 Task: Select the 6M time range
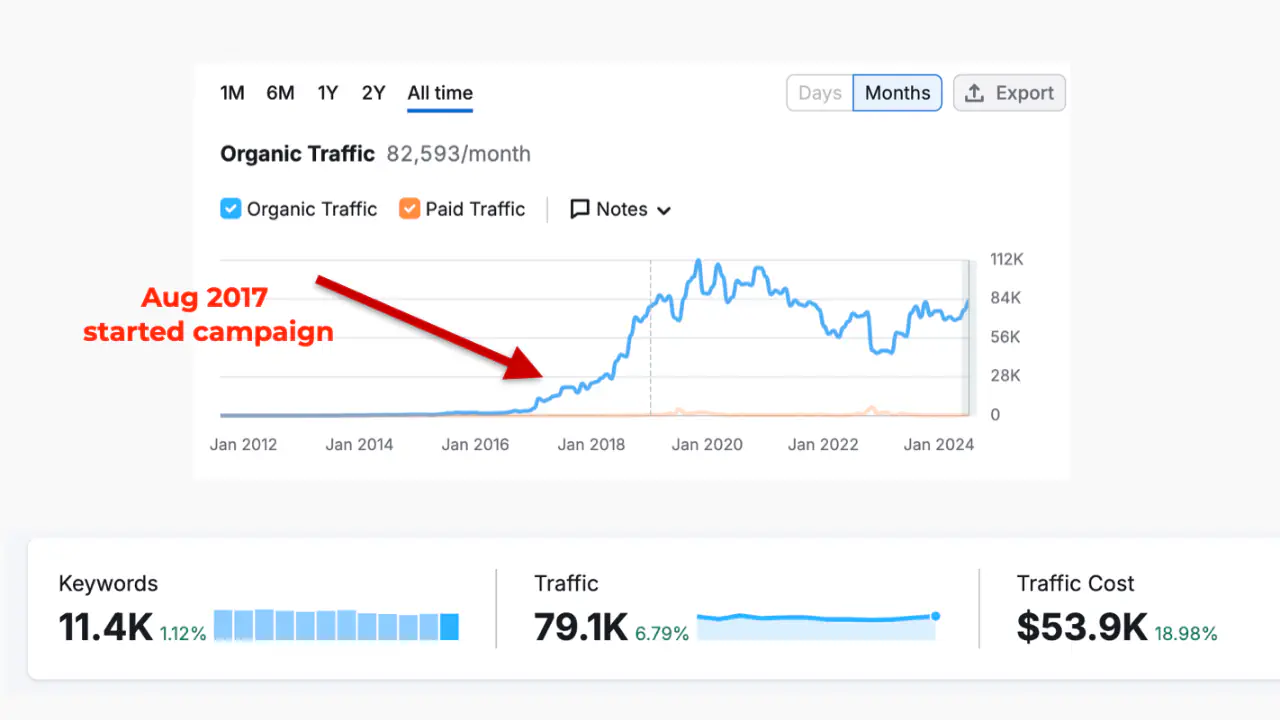coord(280,92)
